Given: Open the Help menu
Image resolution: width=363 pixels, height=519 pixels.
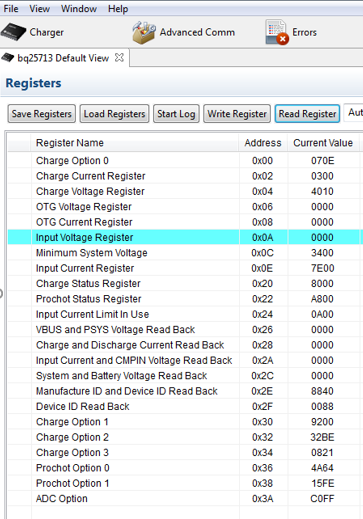Looking at the screenshot, I should click(118, 9).
